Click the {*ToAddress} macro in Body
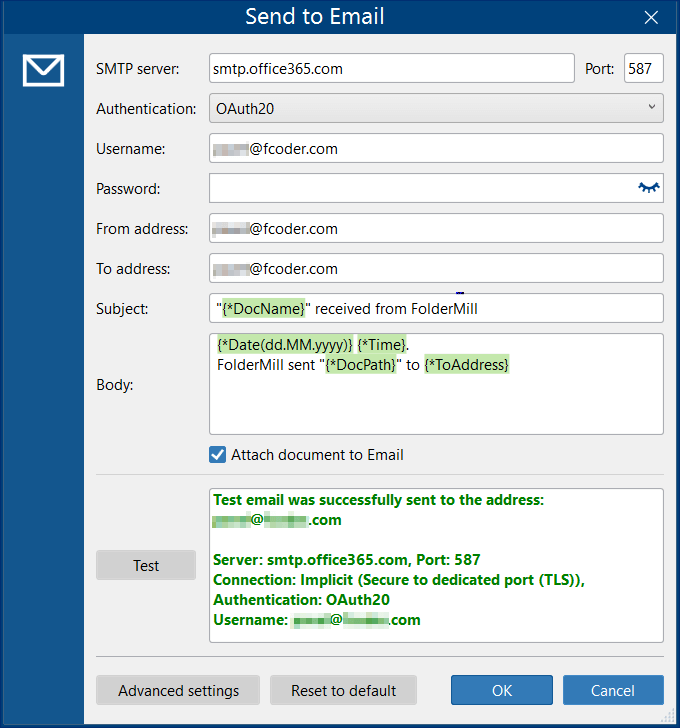The height and width of the screenshot is (728, 680). (x=466, y=364)
